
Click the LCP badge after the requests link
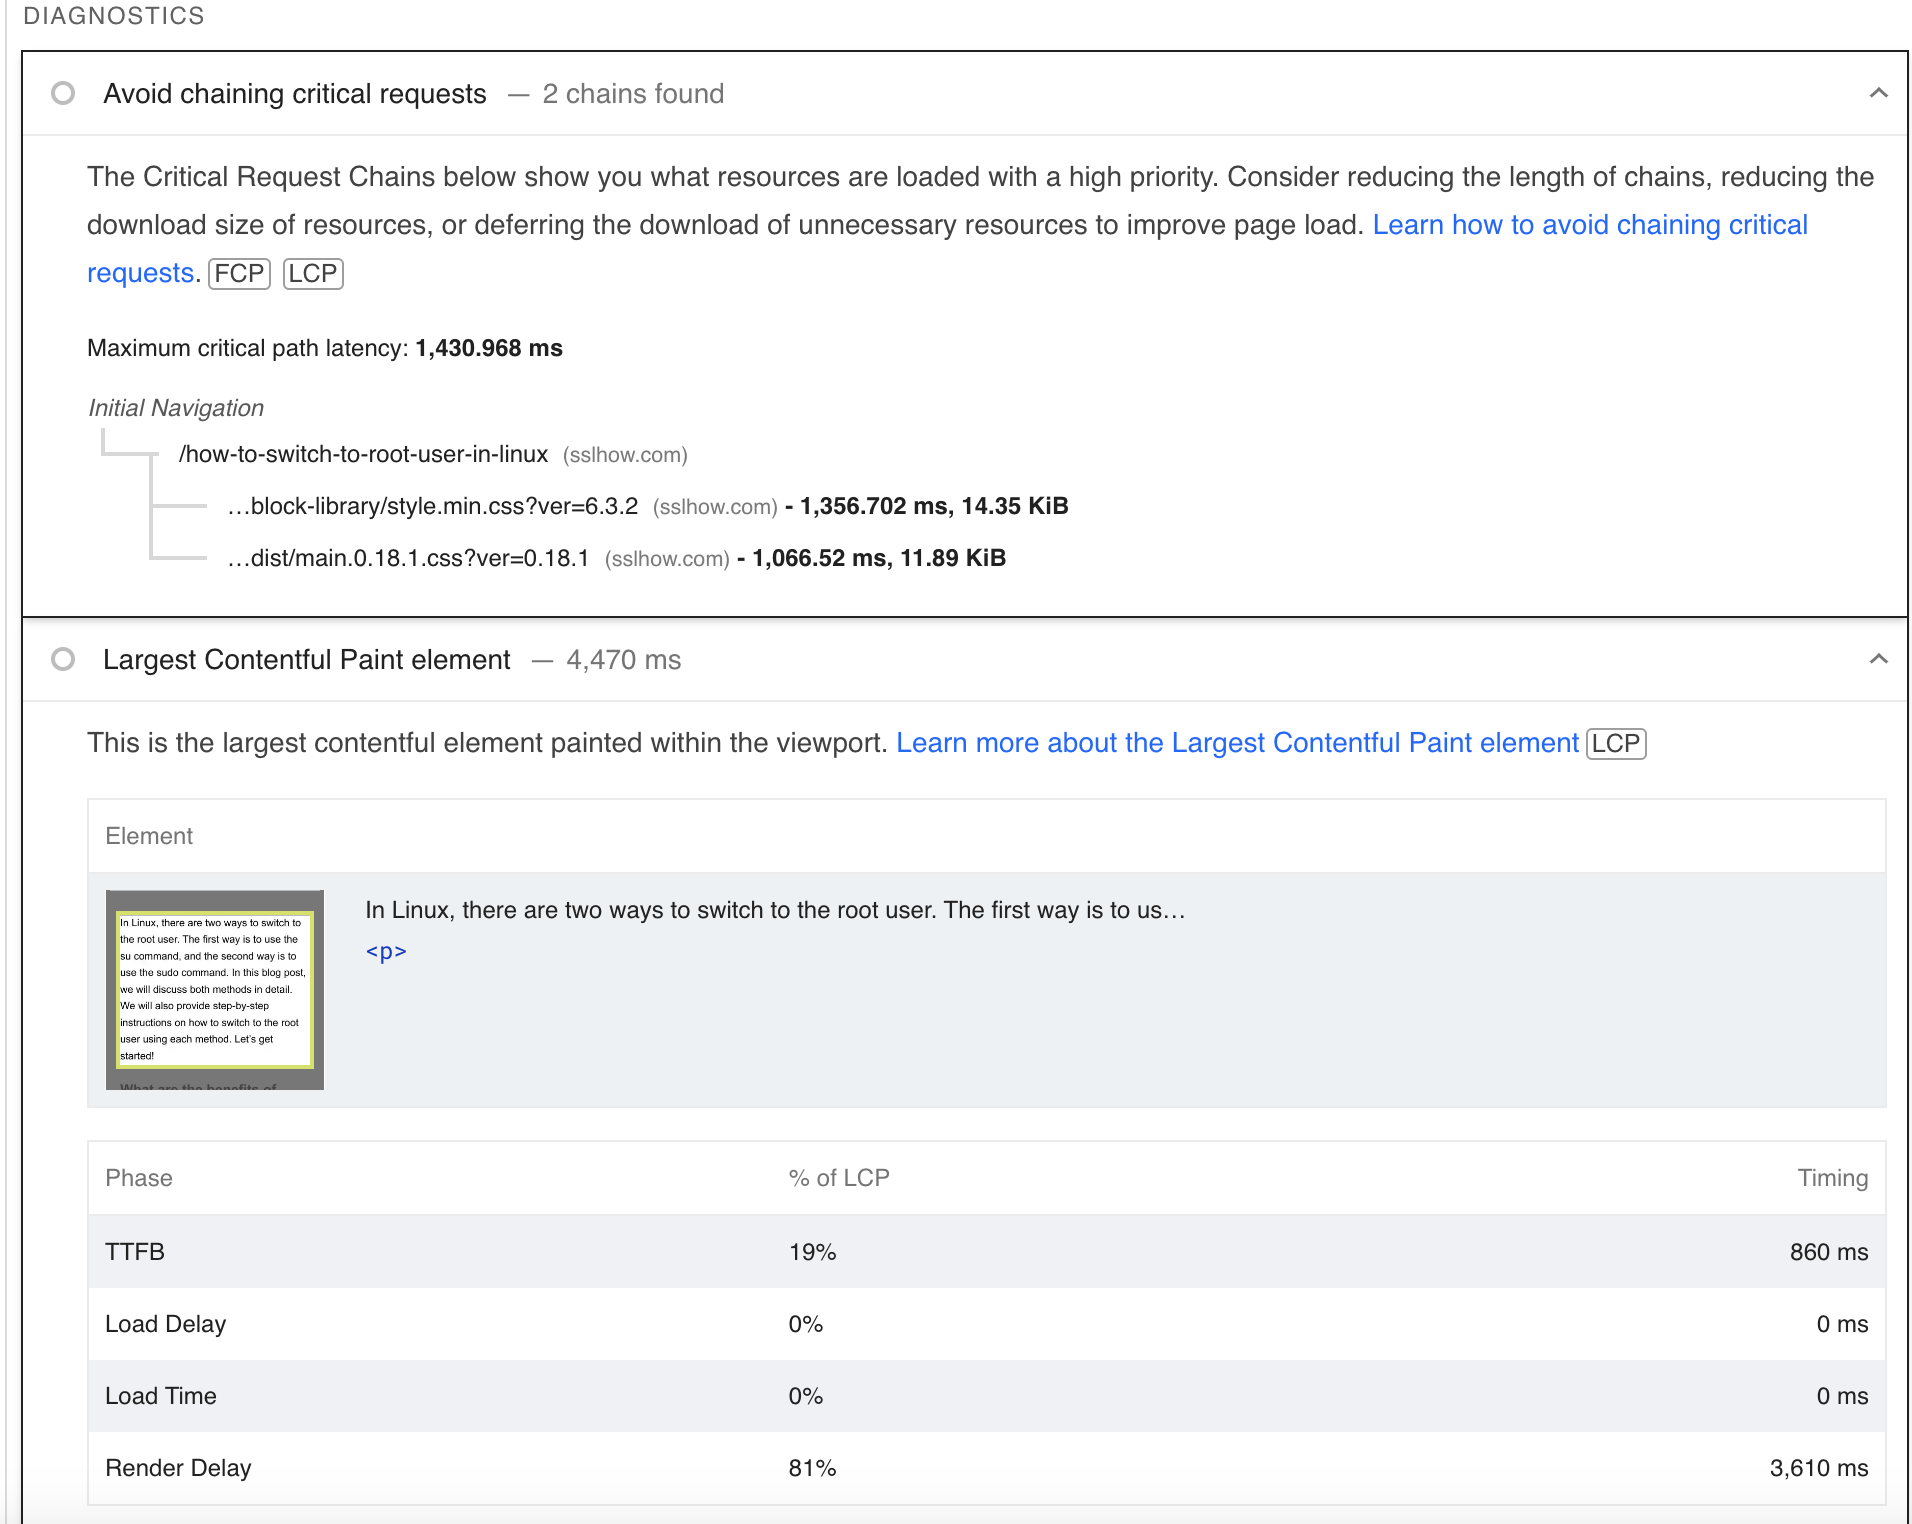coord(313,273)
